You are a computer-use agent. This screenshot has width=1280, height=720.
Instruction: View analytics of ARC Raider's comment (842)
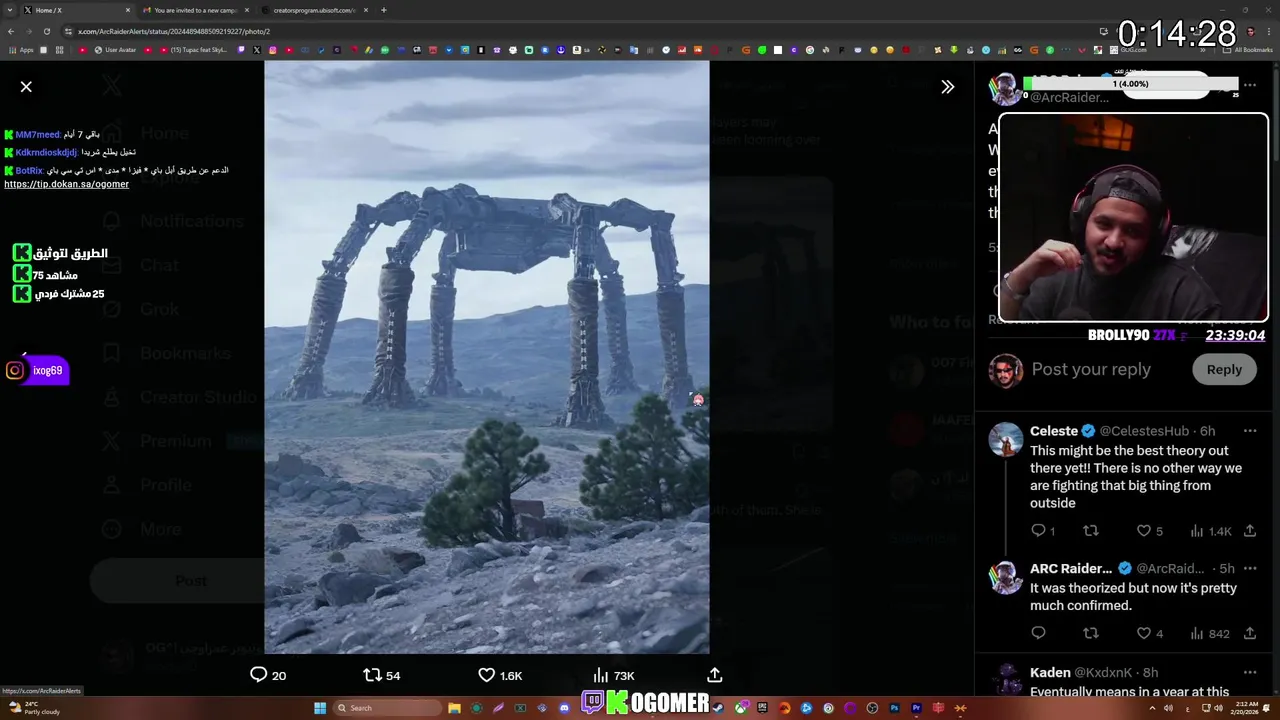coord(1210,633)
